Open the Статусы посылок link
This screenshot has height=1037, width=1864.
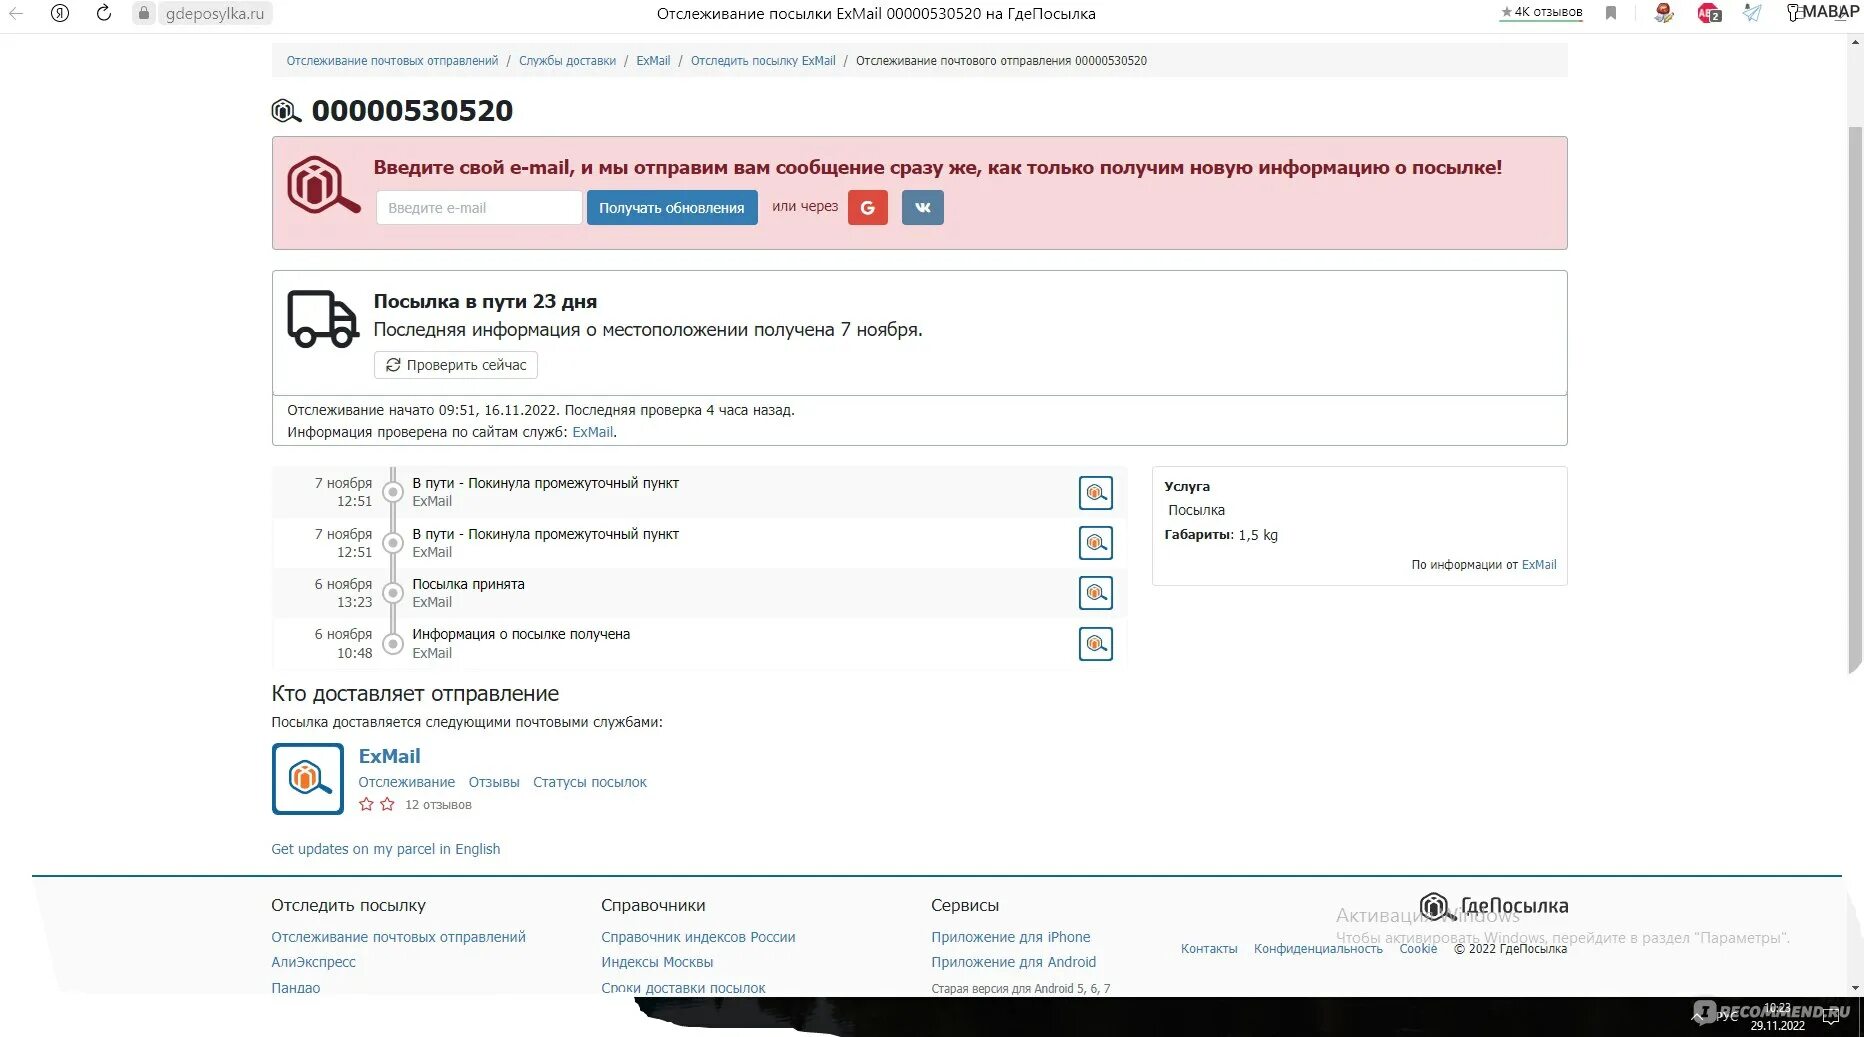(x=590, y=782)
